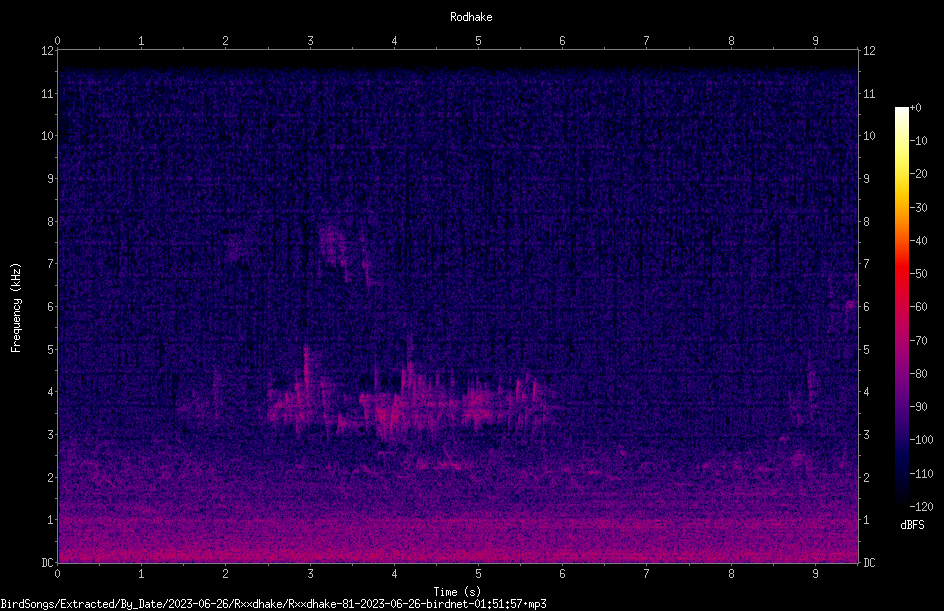Click the "6" tick on the bottom time axis

562,574
